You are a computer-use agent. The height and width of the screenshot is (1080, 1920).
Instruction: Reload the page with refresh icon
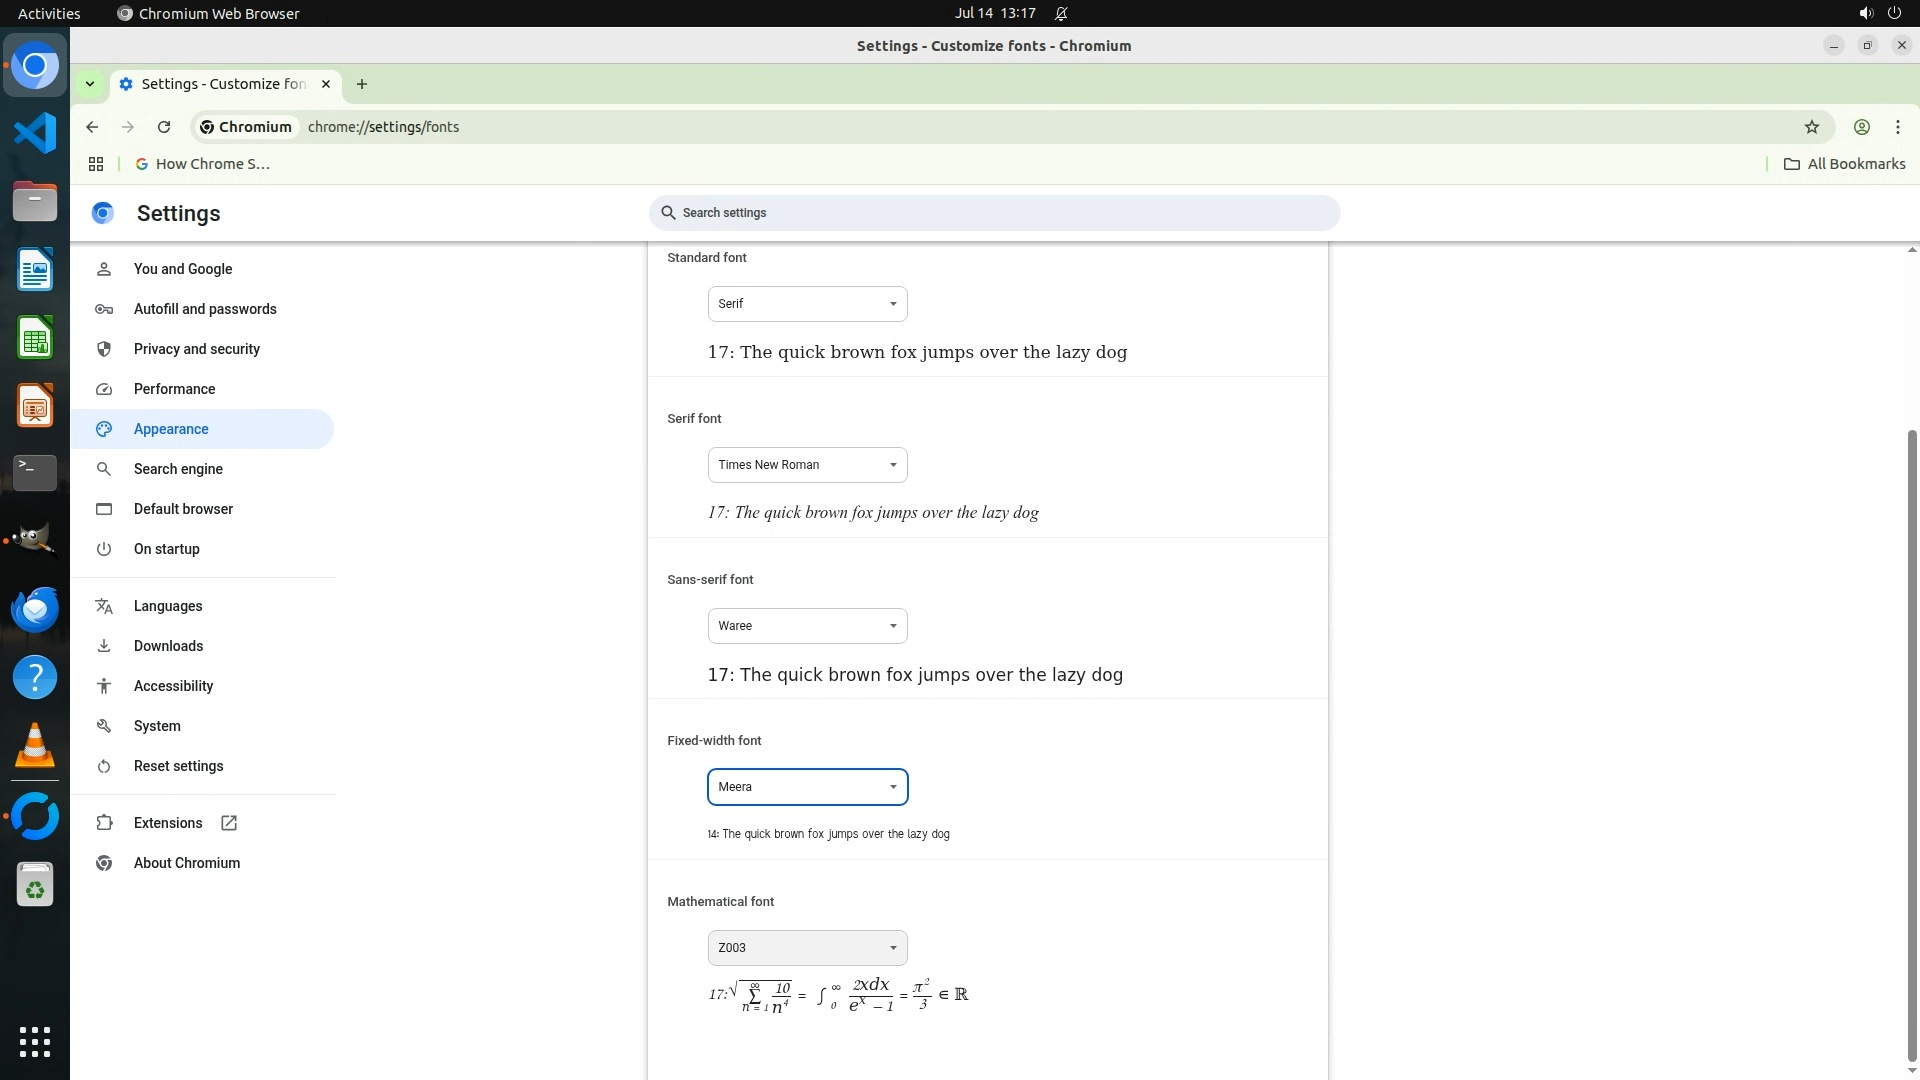point(164,127)
